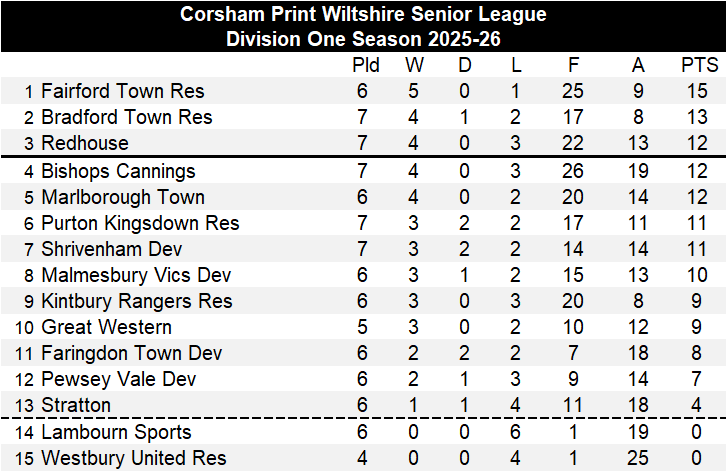Select Purton Kingsdown Res in the table
Screen dimensions: 726x471
tap(140, 223)
